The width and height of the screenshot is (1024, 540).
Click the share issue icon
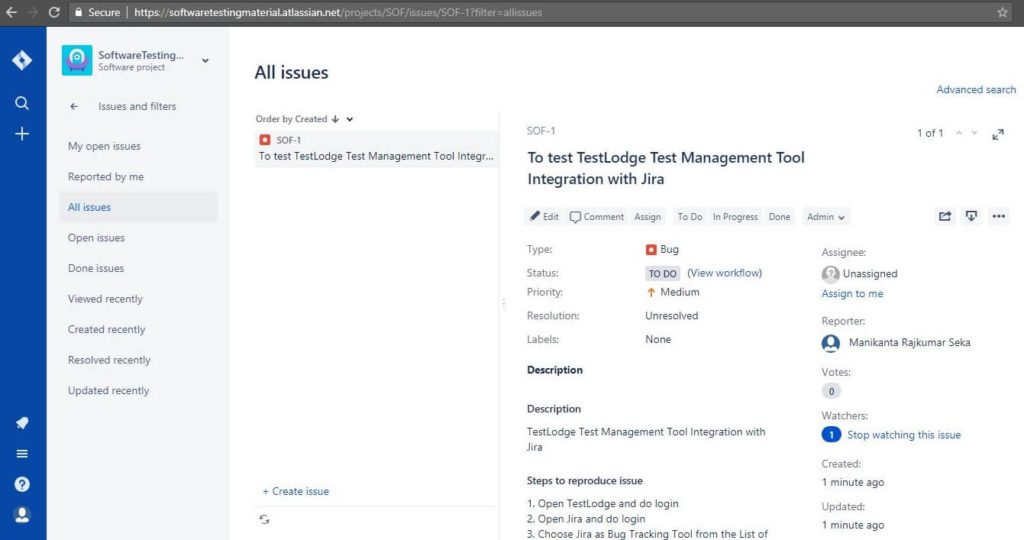[945, 216]
